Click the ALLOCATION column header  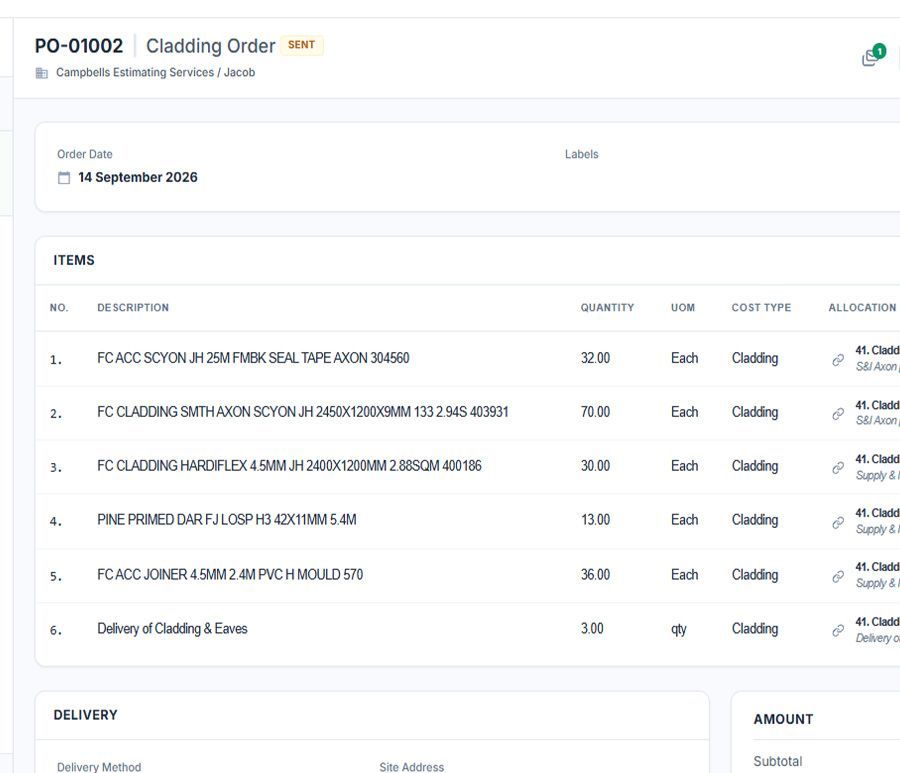pos(862,308)
